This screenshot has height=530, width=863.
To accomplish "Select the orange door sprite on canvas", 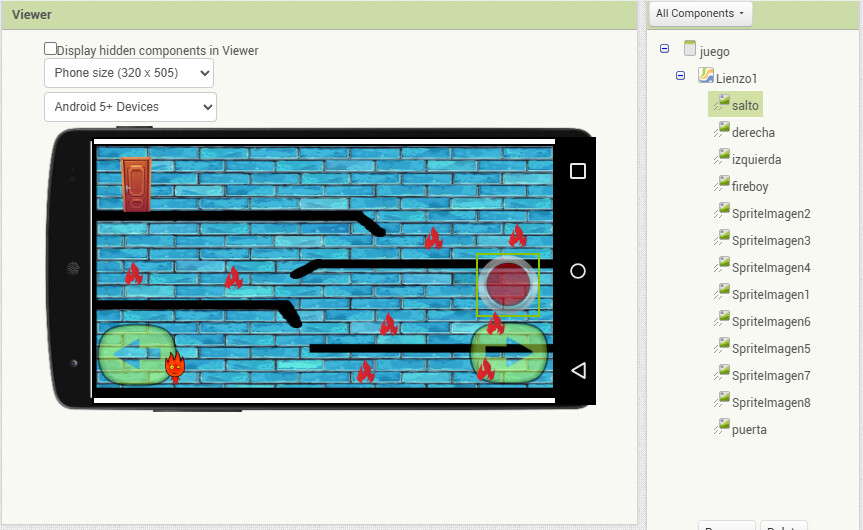I will point(136,184).
